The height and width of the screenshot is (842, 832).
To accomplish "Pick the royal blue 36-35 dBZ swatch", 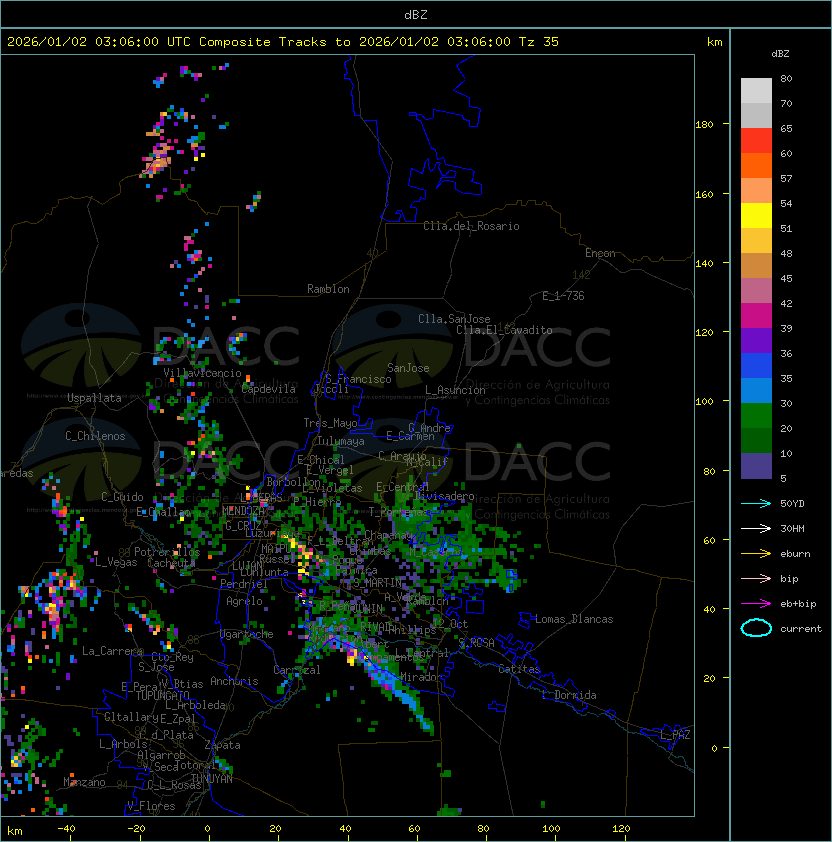I will 756,366.
